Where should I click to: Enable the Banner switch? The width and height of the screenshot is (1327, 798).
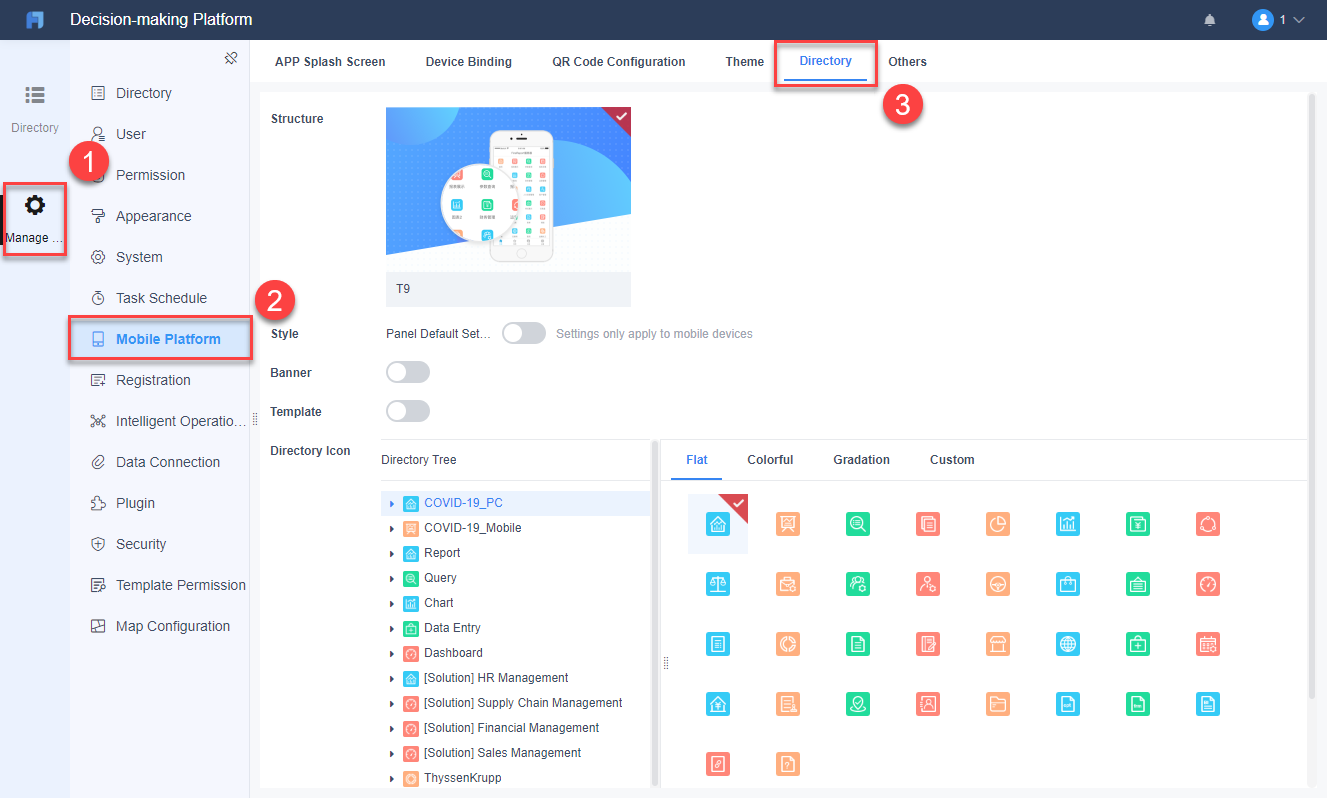(408, 372)
